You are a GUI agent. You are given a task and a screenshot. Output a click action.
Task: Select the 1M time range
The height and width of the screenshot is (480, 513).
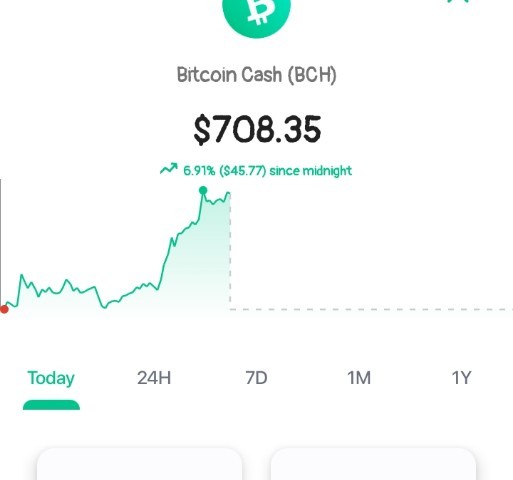pyautogui.click(x=359, y=378)
